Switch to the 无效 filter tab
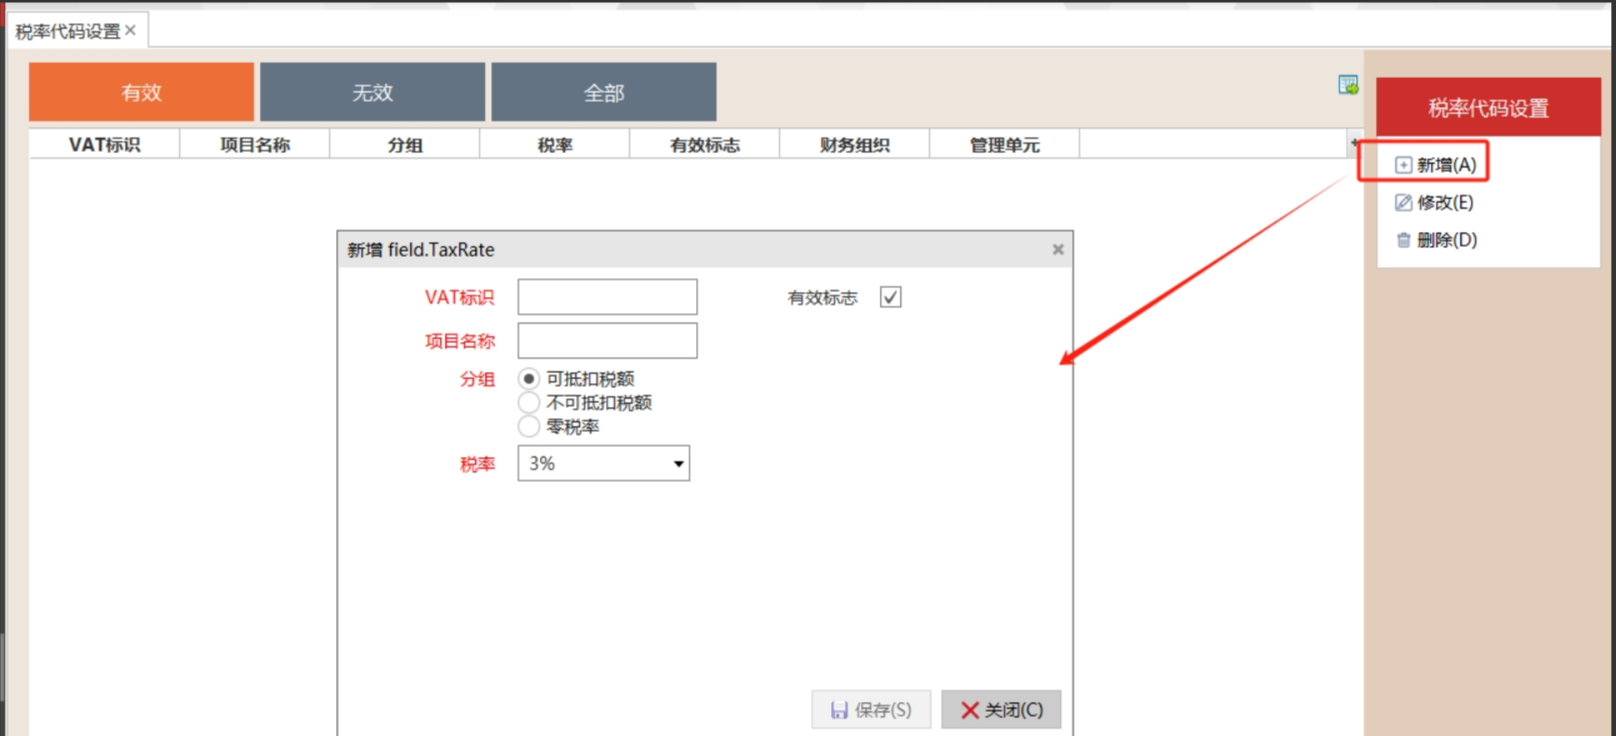Viewport: 1616px width, 736px height. coord(372,92)
